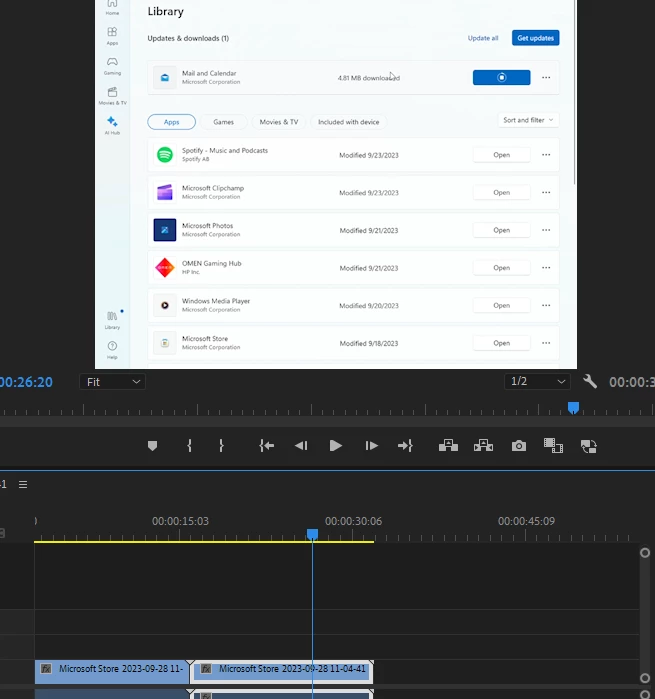
Task: Click the Store window vertical scrollbar
Action: coord(574,94)
